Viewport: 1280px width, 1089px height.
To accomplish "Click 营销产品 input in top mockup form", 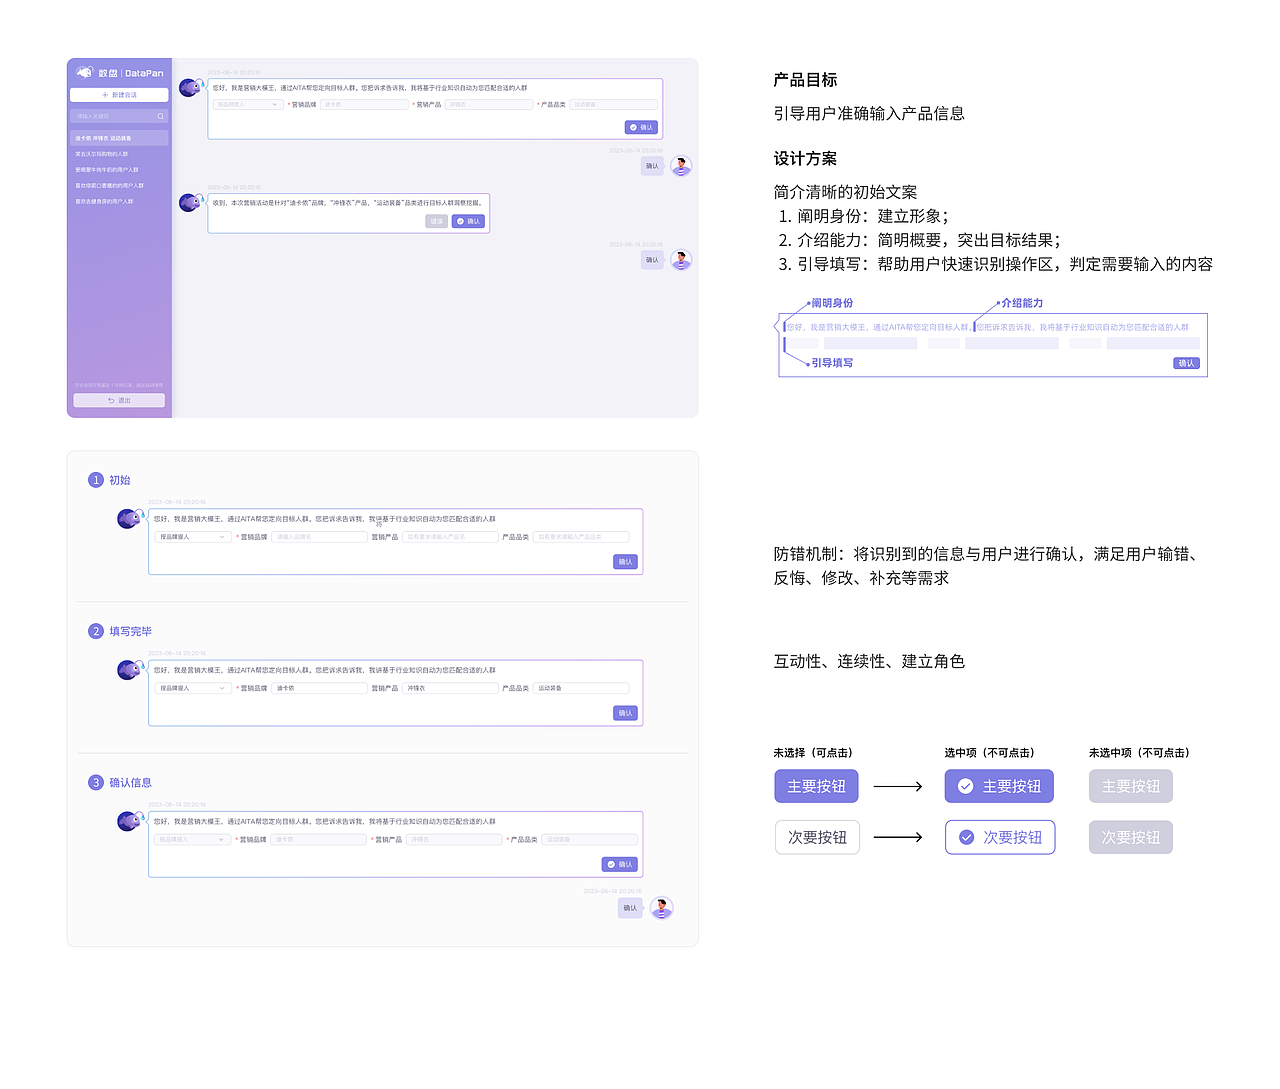I will (489, 104).
